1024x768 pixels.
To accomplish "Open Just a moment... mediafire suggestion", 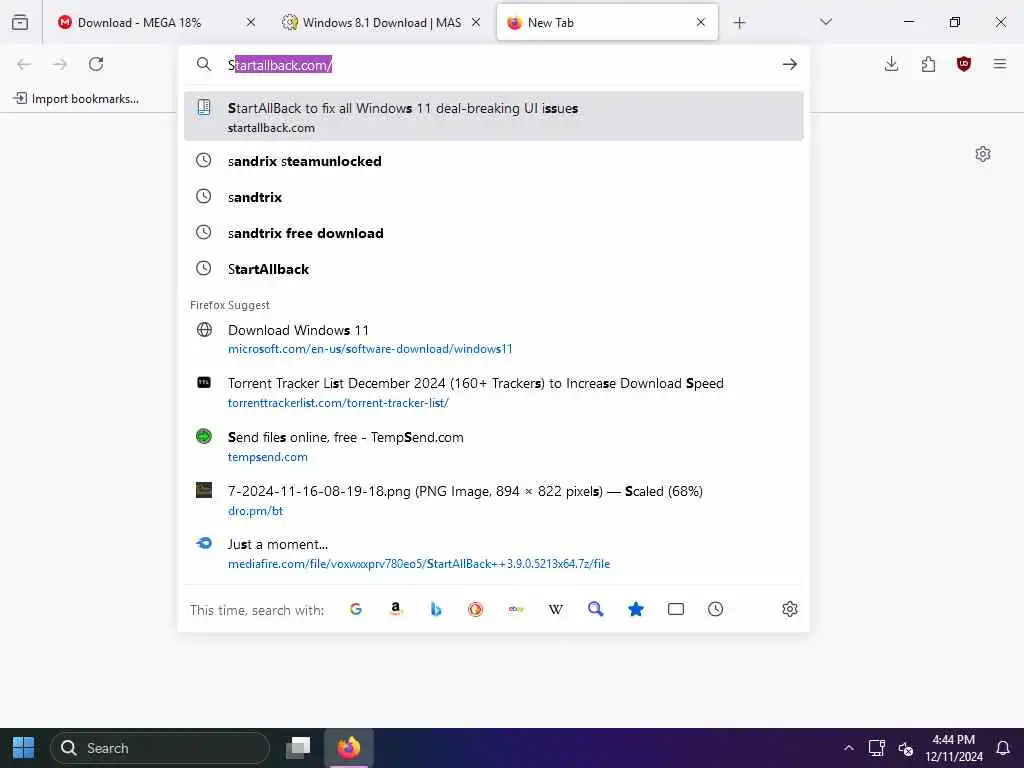I will coord(494,554).
